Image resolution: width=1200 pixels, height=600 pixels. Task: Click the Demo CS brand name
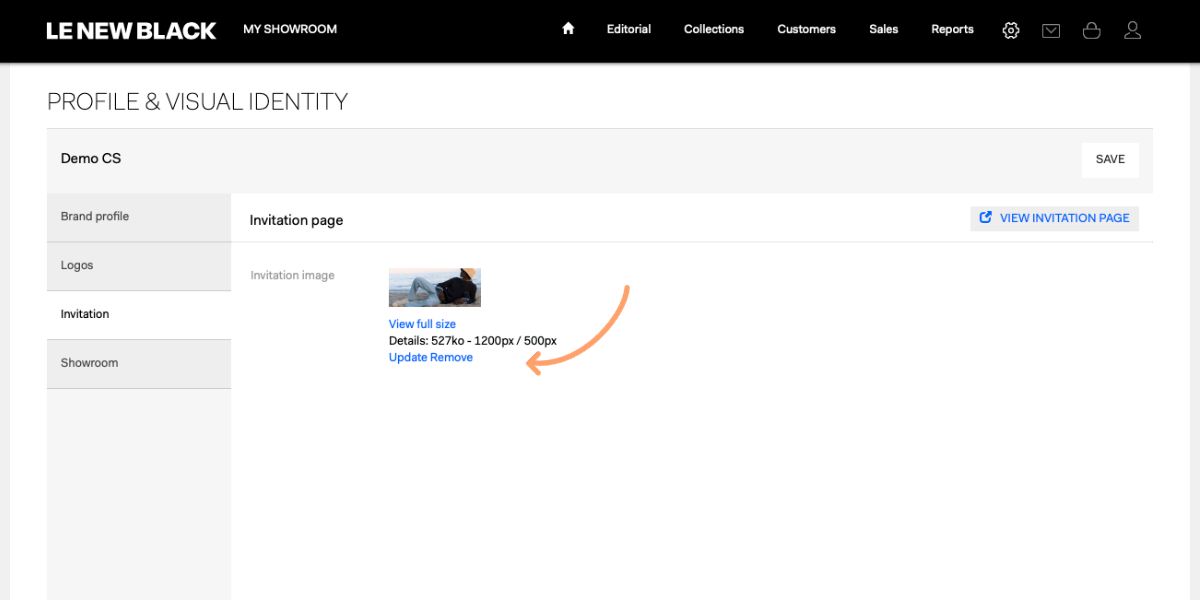tap(91, 158)
